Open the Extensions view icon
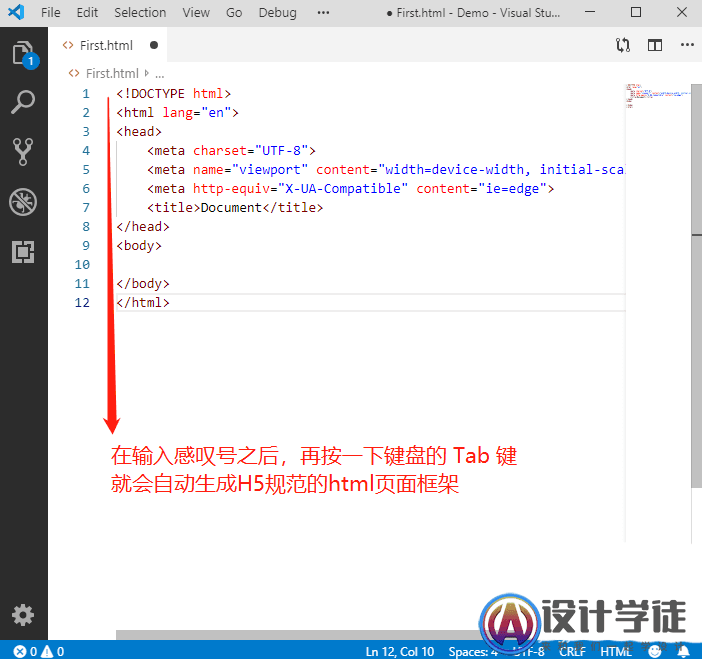The width and height of the screenshot is (702, 659). pyautogui.click(x=23, y=251)
